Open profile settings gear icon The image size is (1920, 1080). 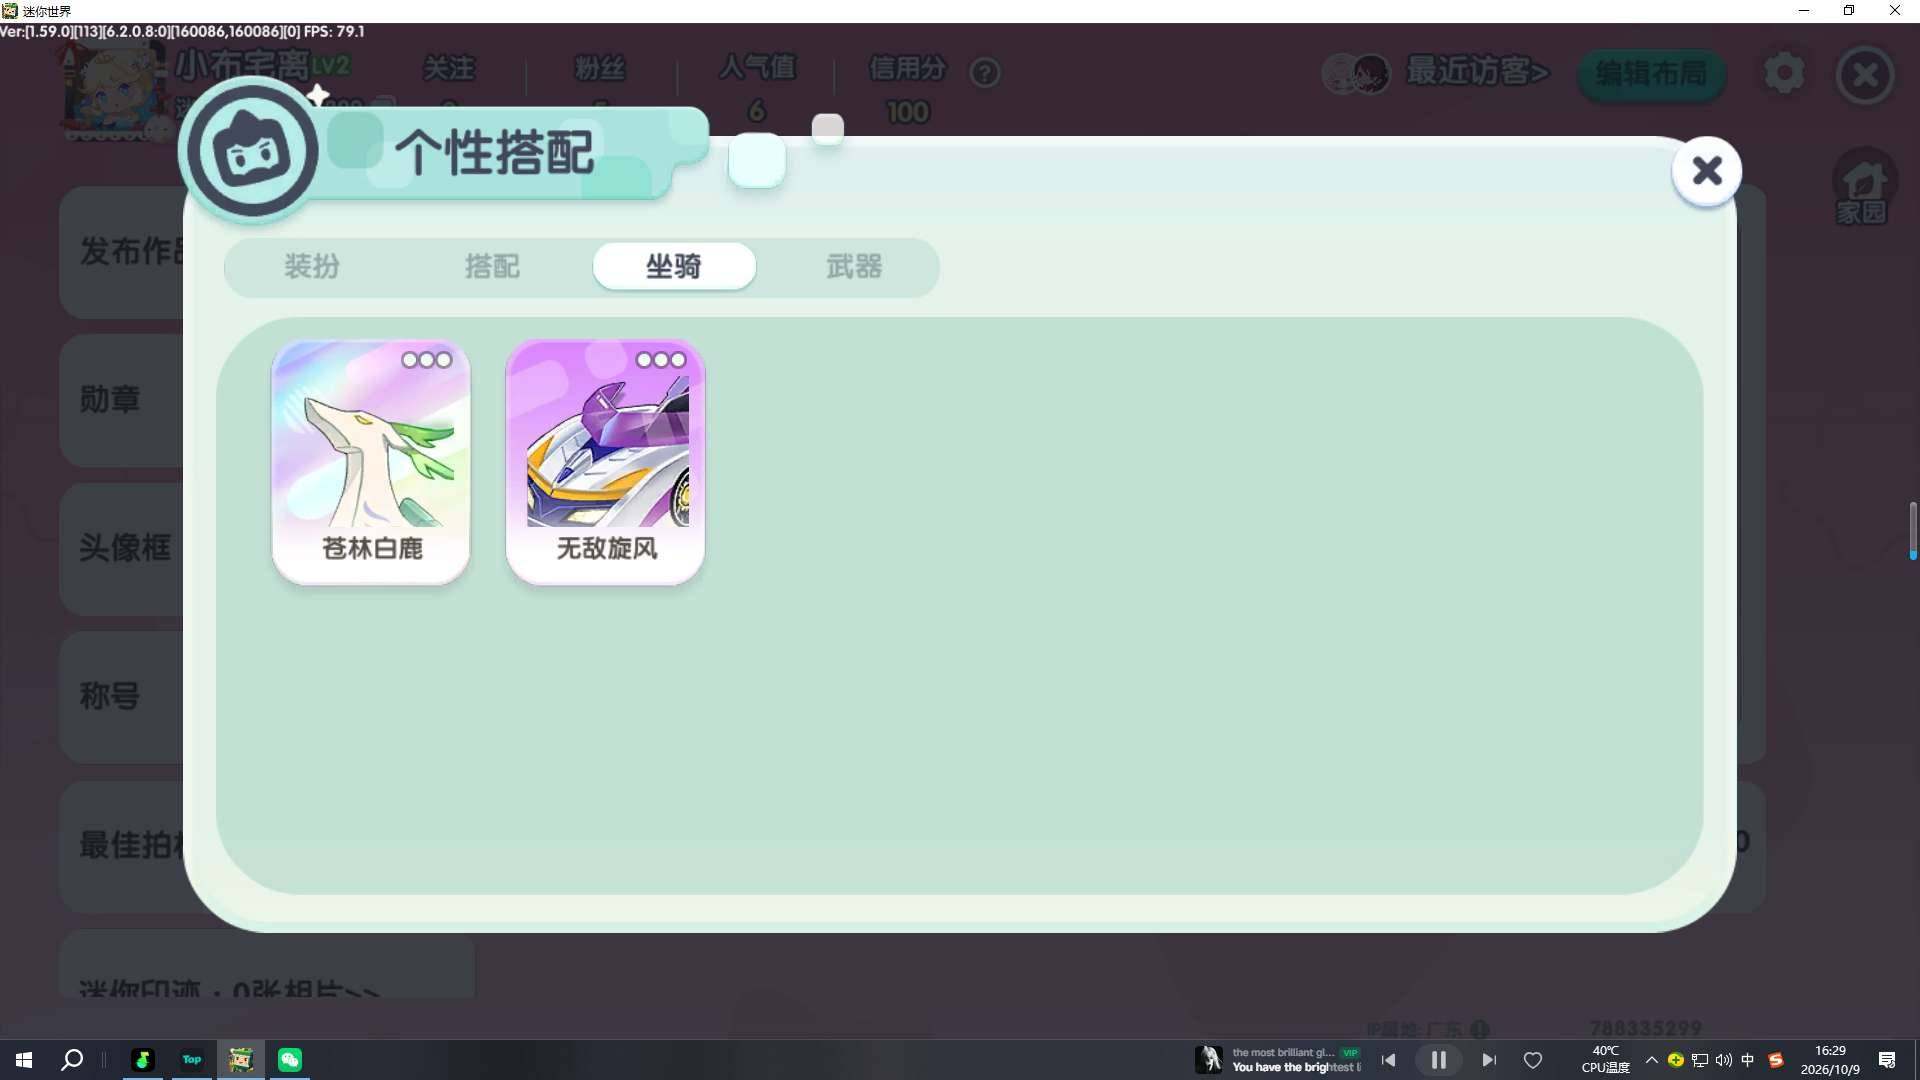[1784, 73]
